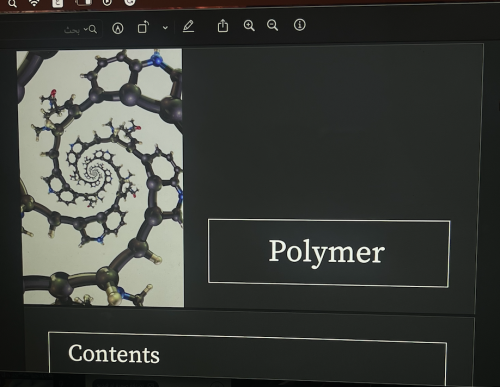This screenshot has width=500, height=387.
Task: Click the Polymer title box
Action: pyautogui.click(x=329, y=253)
